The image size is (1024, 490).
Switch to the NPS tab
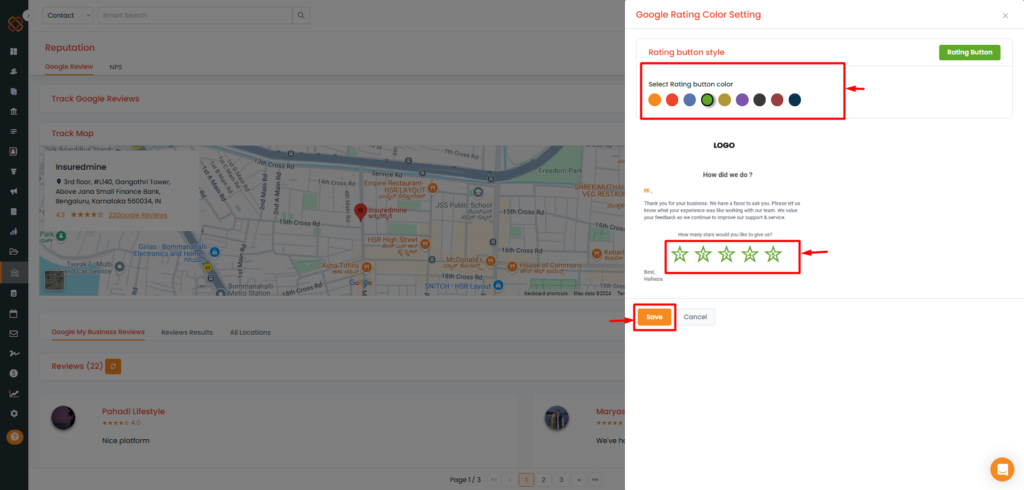point(116,67)
